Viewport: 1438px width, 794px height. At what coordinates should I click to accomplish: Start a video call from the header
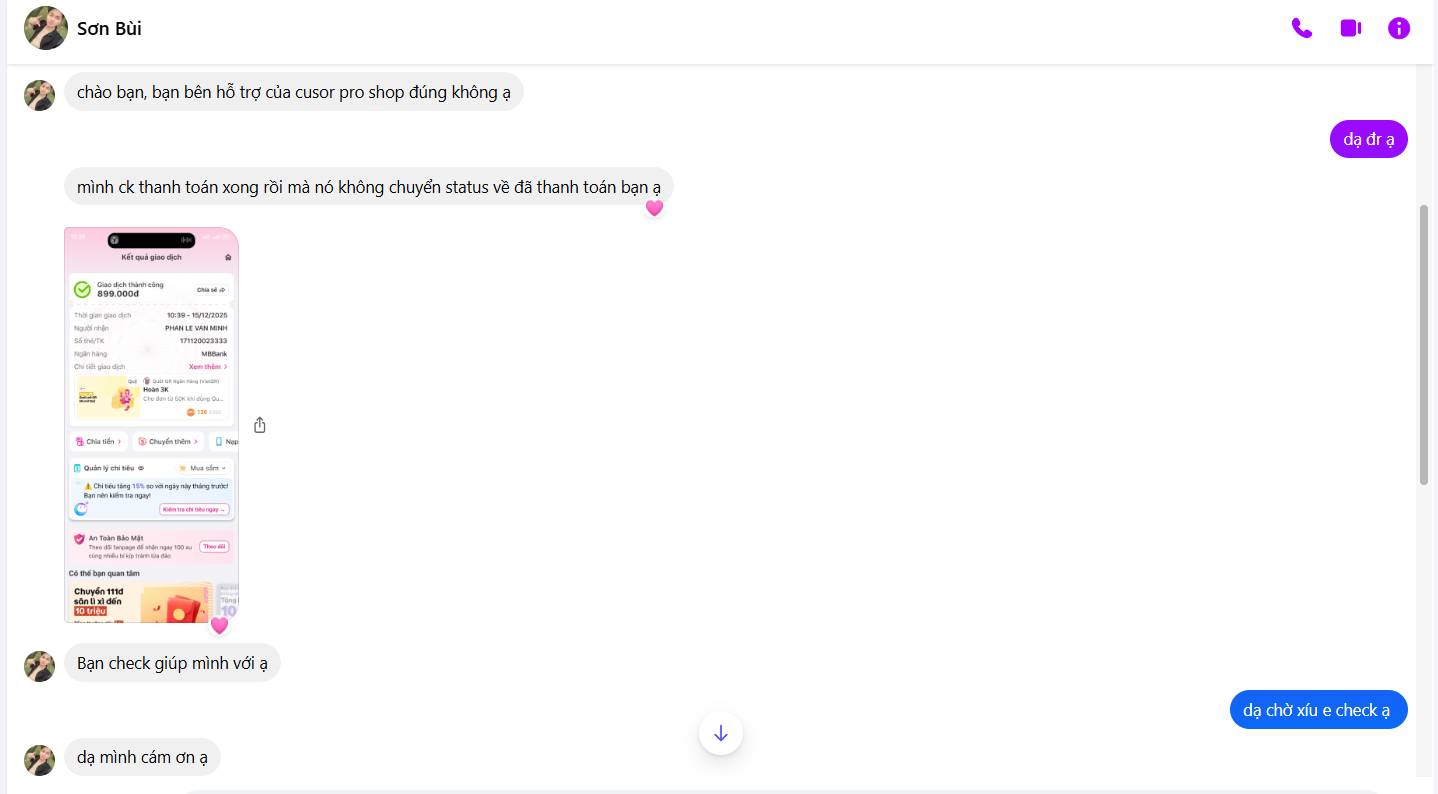[1350, 28]
